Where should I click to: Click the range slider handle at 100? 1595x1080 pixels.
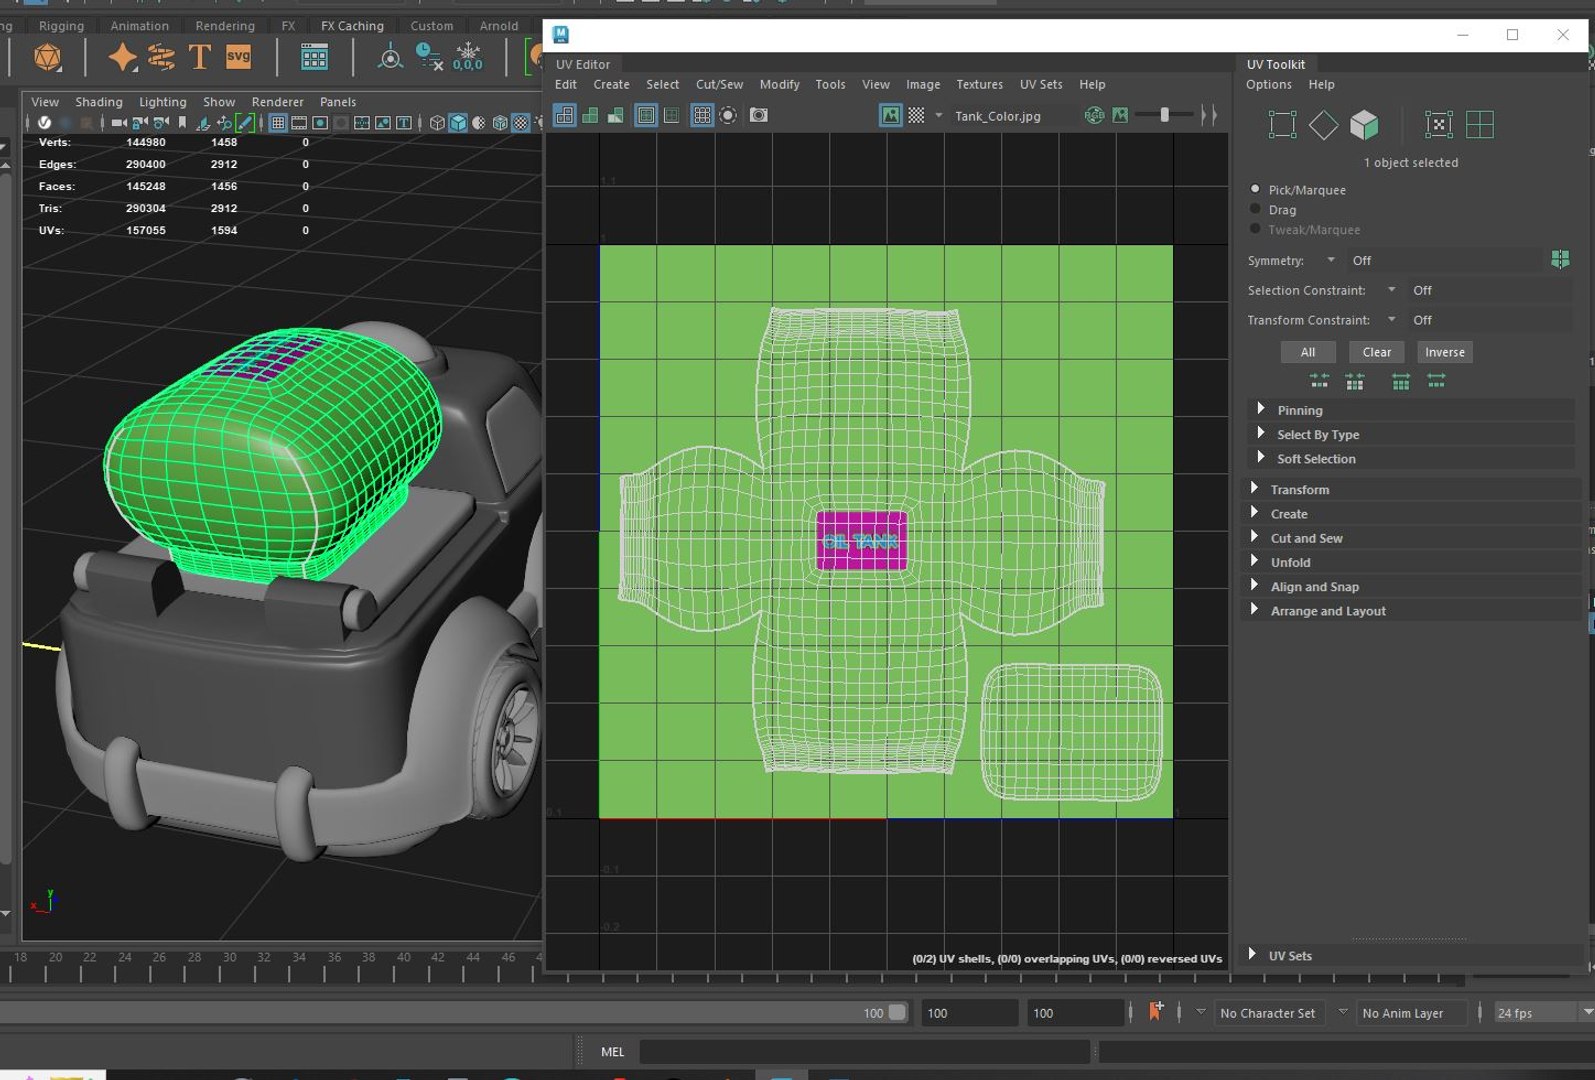897,1012
